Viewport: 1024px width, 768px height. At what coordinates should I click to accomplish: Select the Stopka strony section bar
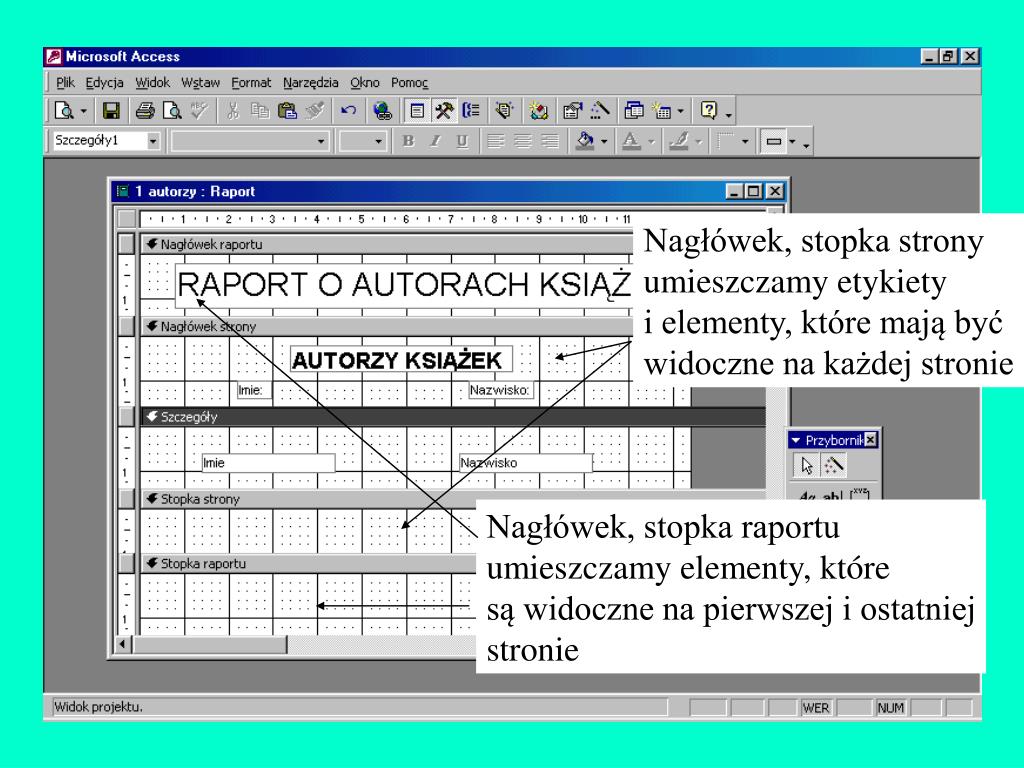pyautogui.click(x=453, y=499)
